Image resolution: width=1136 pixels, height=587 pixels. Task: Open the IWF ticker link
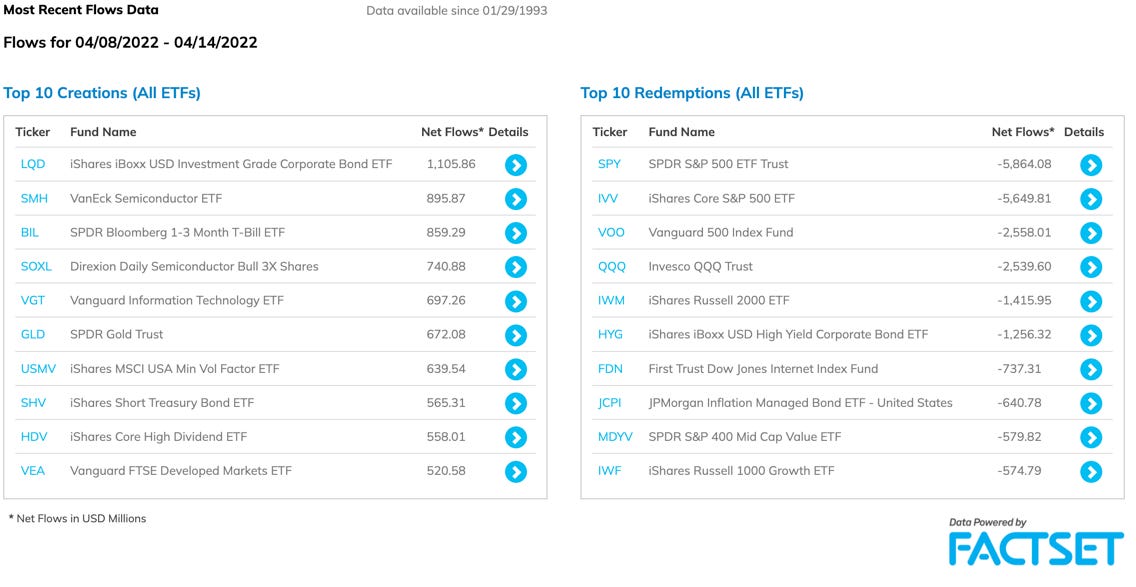tap(609, 470)
